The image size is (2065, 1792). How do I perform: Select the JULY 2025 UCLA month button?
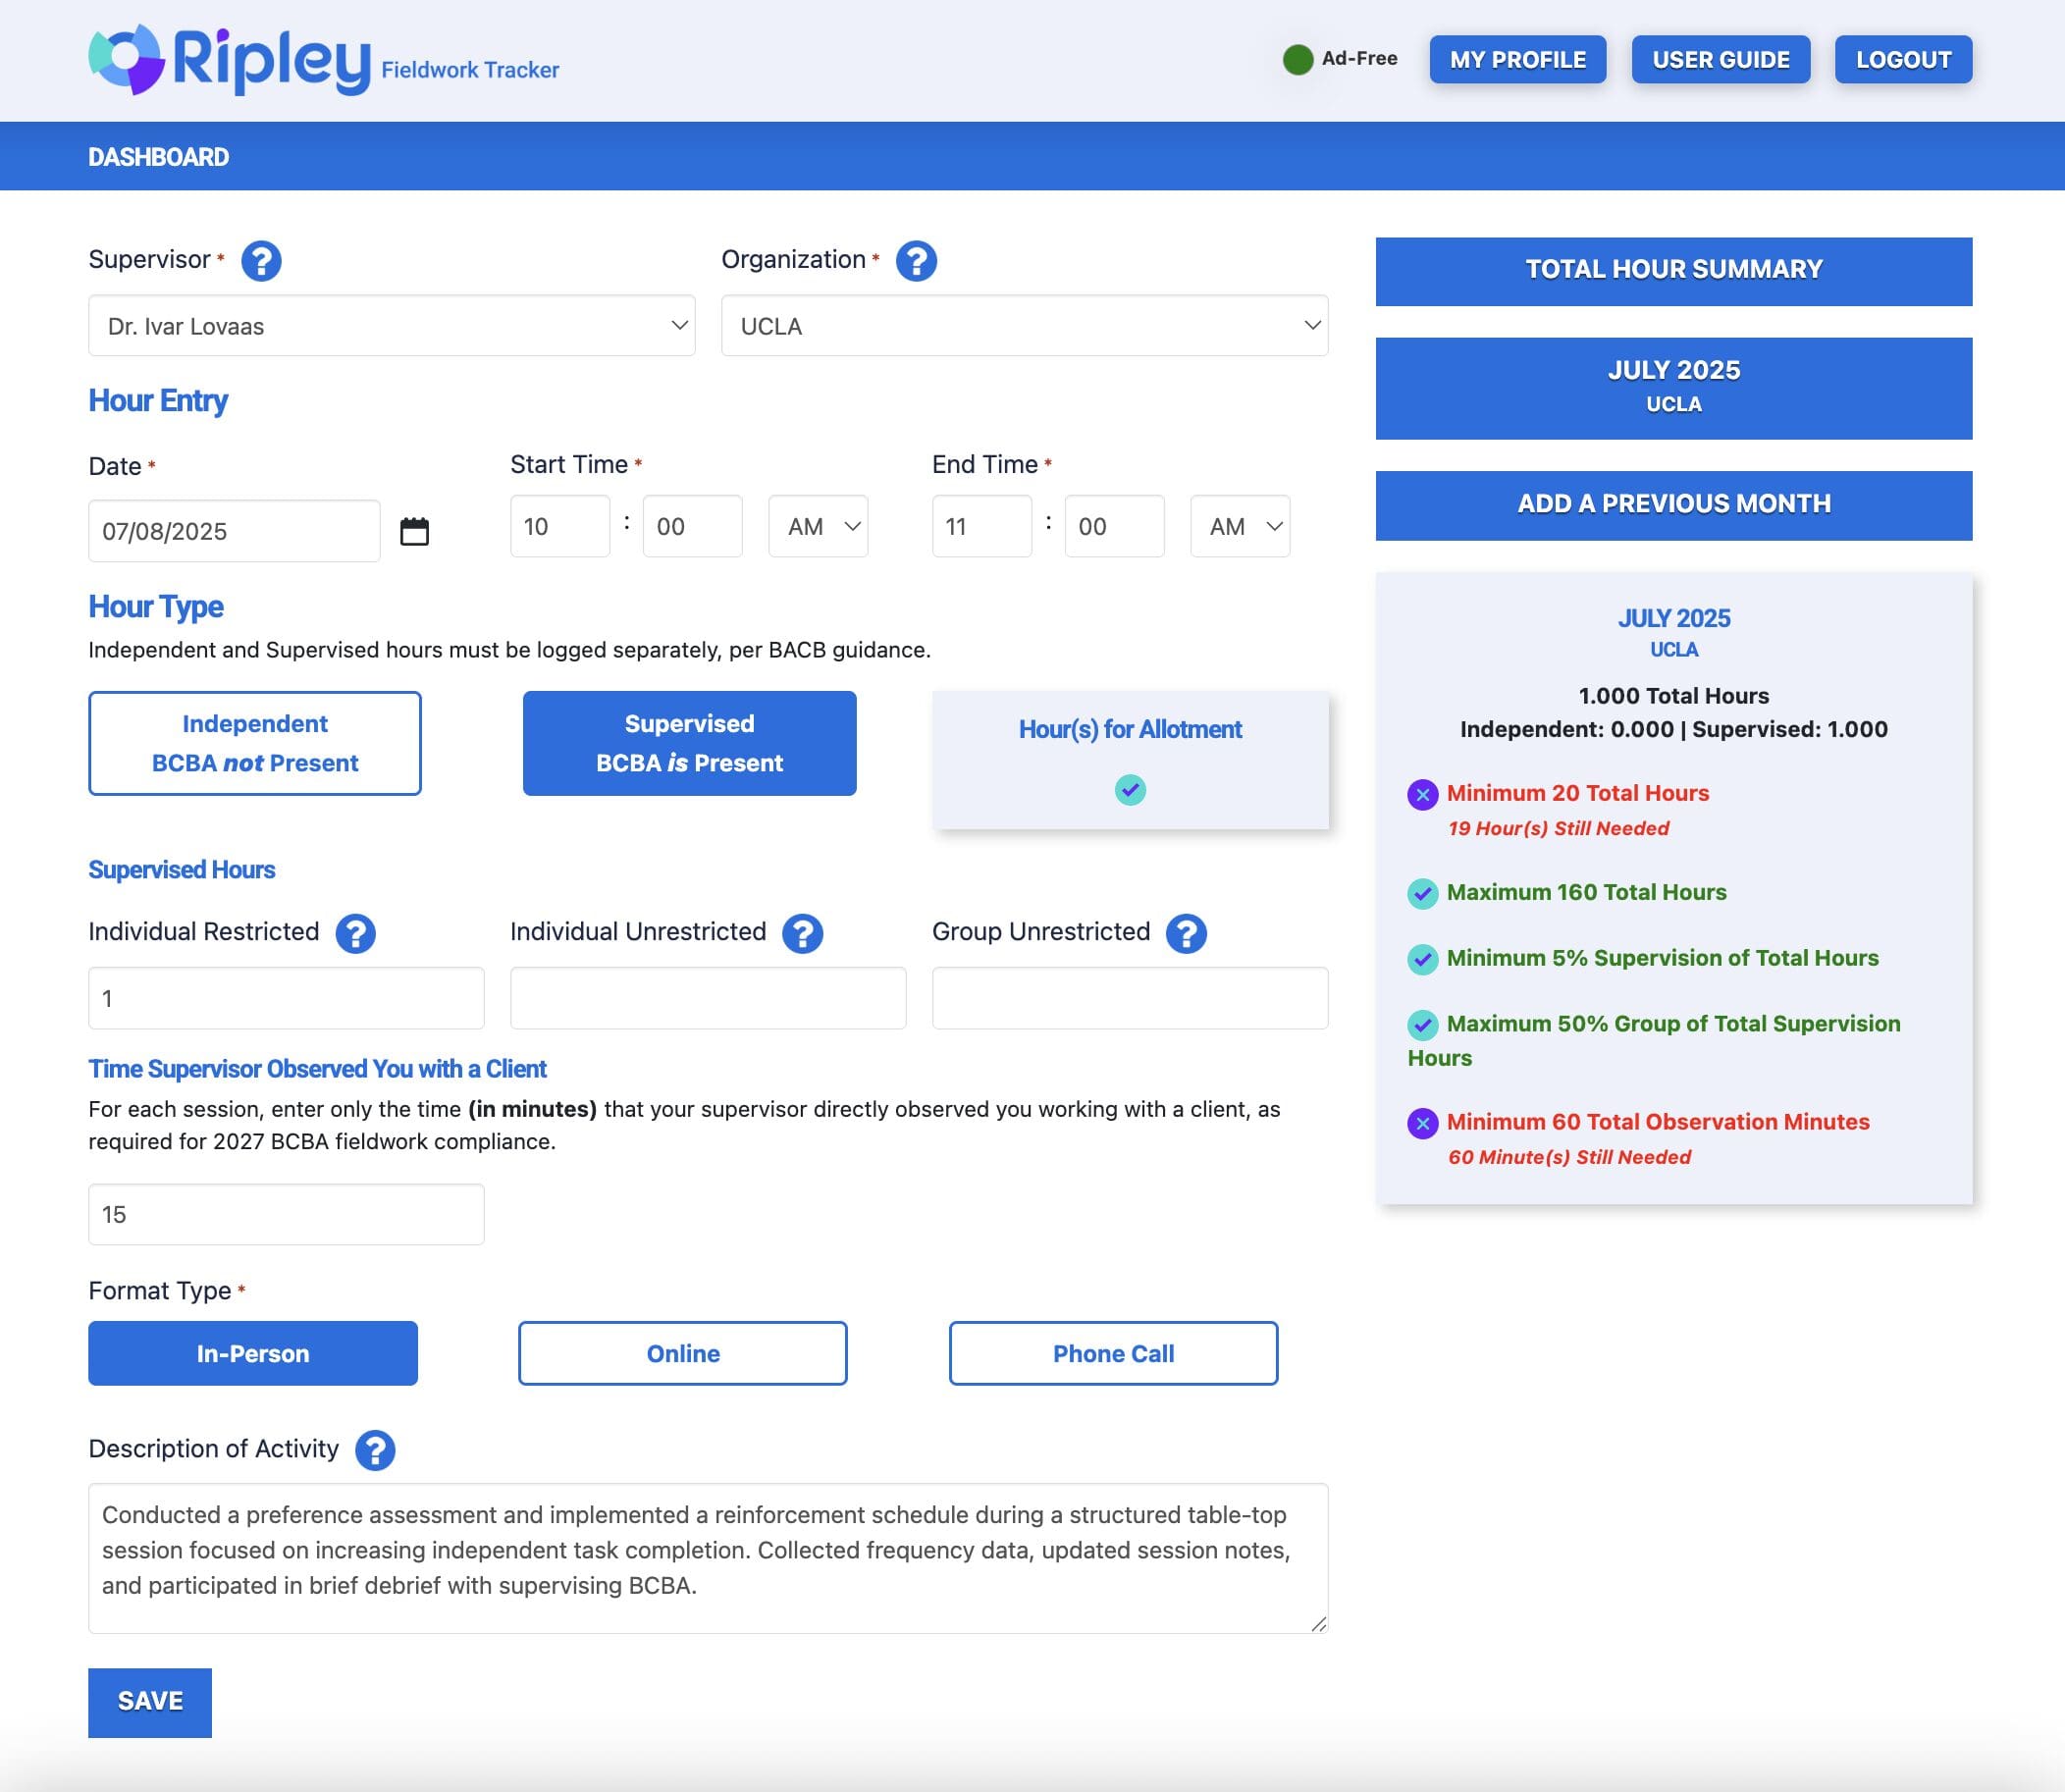(1674, 388)
